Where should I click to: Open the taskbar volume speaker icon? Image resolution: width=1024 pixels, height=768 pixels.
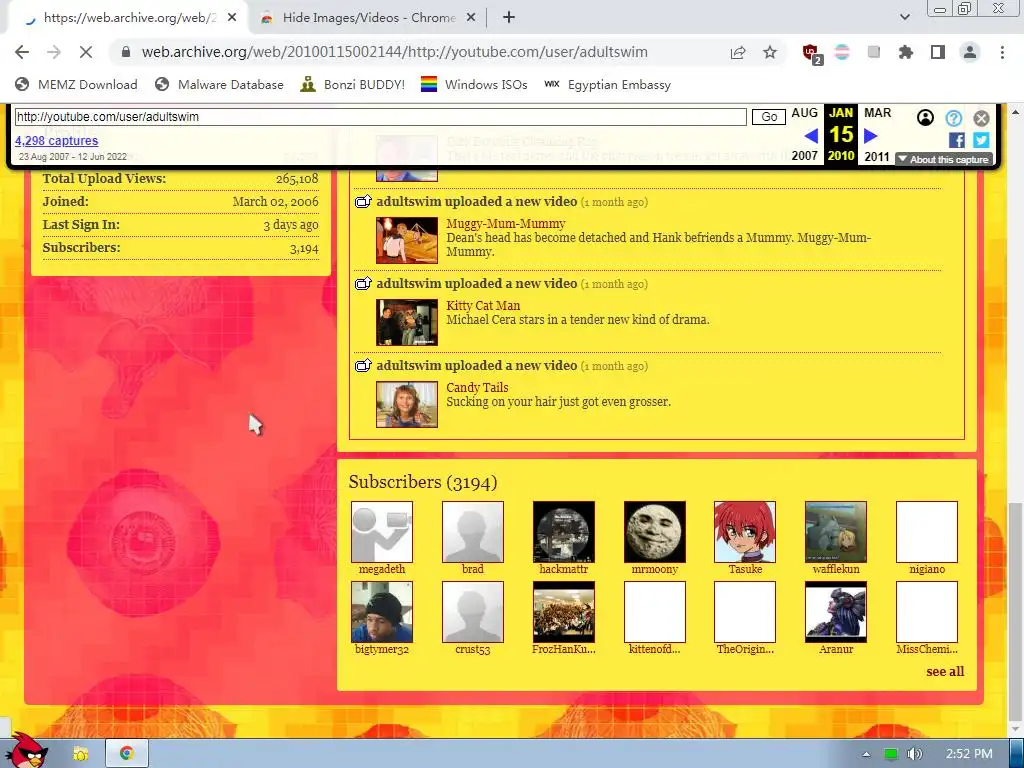point(914,754)
